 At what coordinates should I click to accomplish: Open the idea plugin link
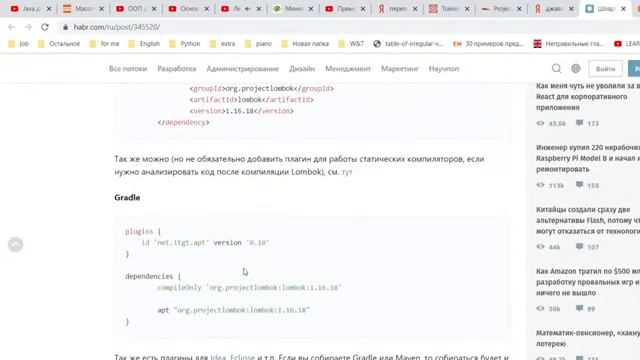218,357
